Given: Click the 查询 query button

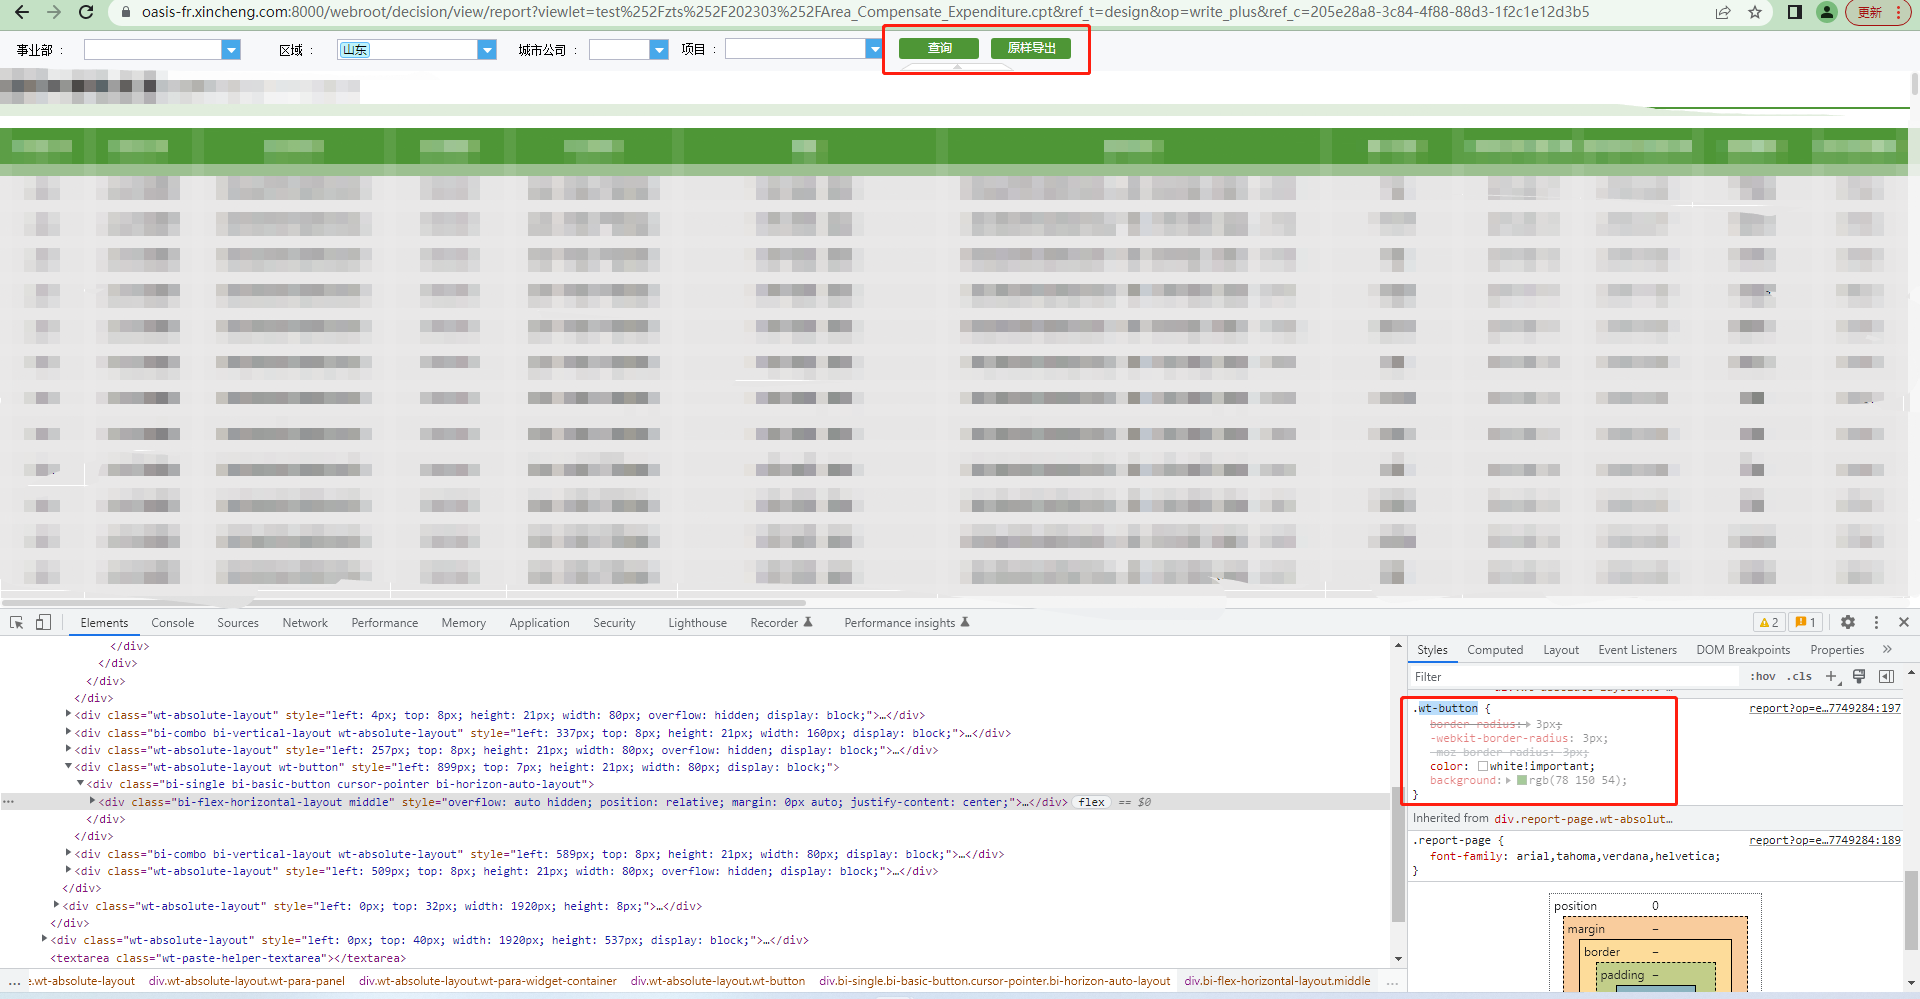Looking at the screenshot, I should pyautogui.click(x=939, y=48).
